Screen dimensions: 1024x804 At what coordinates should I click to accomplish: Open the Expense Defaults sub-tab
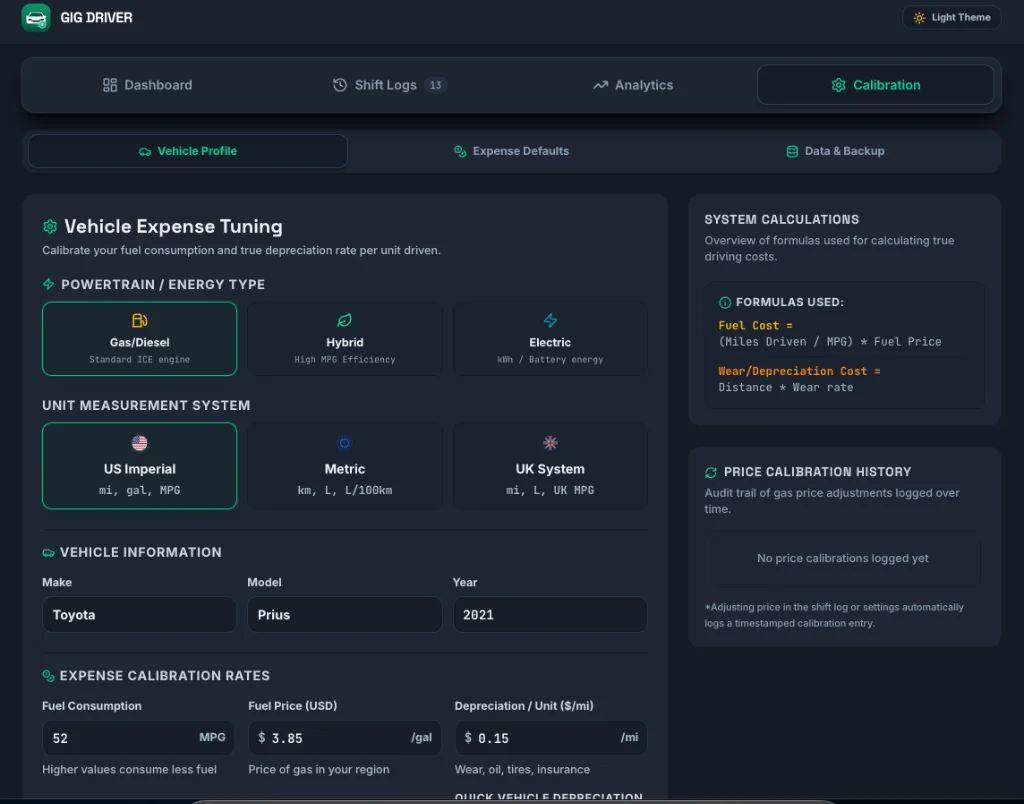[x=511, y=152]
